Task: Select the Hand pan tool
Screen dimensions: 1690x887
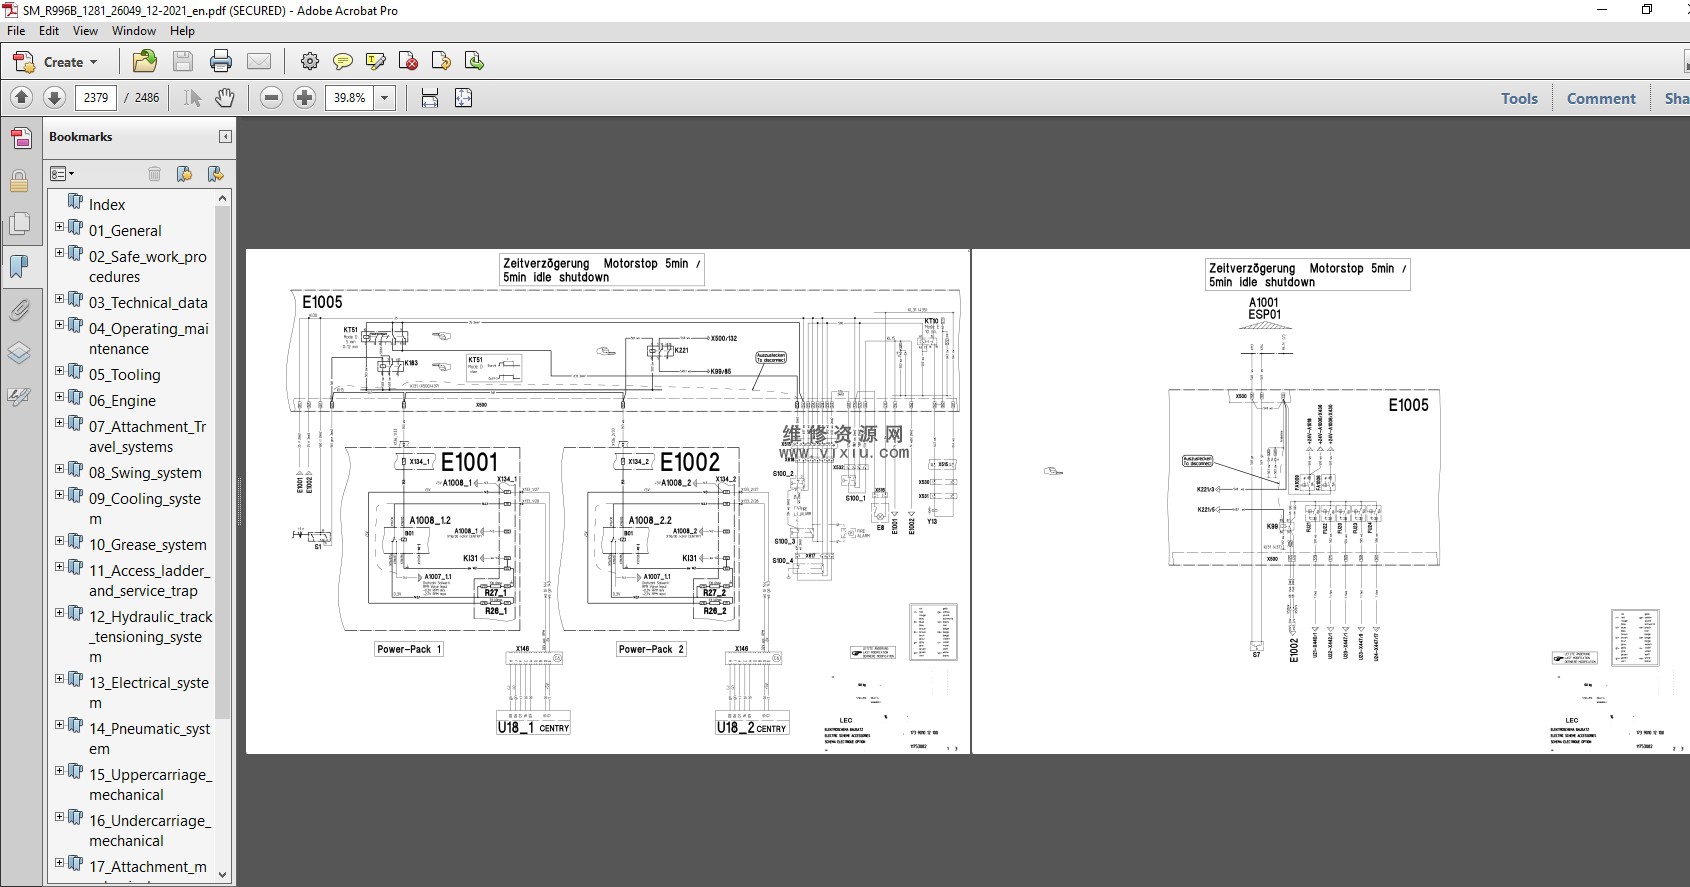Action: pyautogui.click(x=225, y=98)
